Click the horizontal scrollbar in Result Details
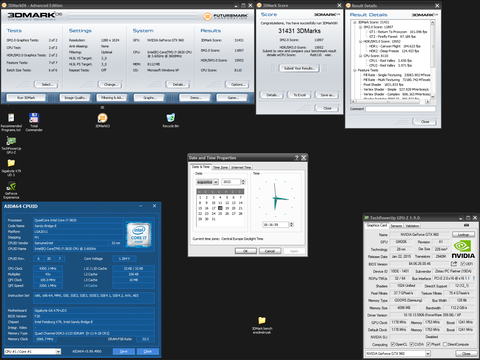The image size is (480, 360). (390, 101)
